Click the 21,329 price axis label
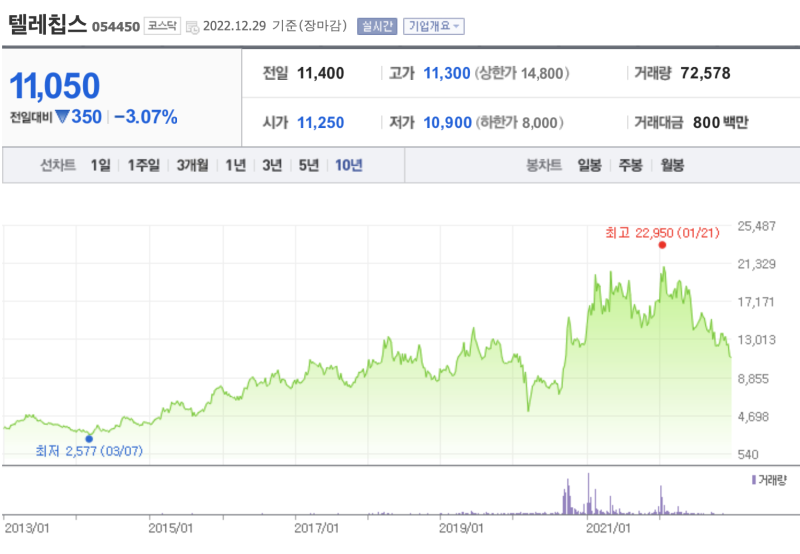The image size is (800, 554). pos(757,264)
